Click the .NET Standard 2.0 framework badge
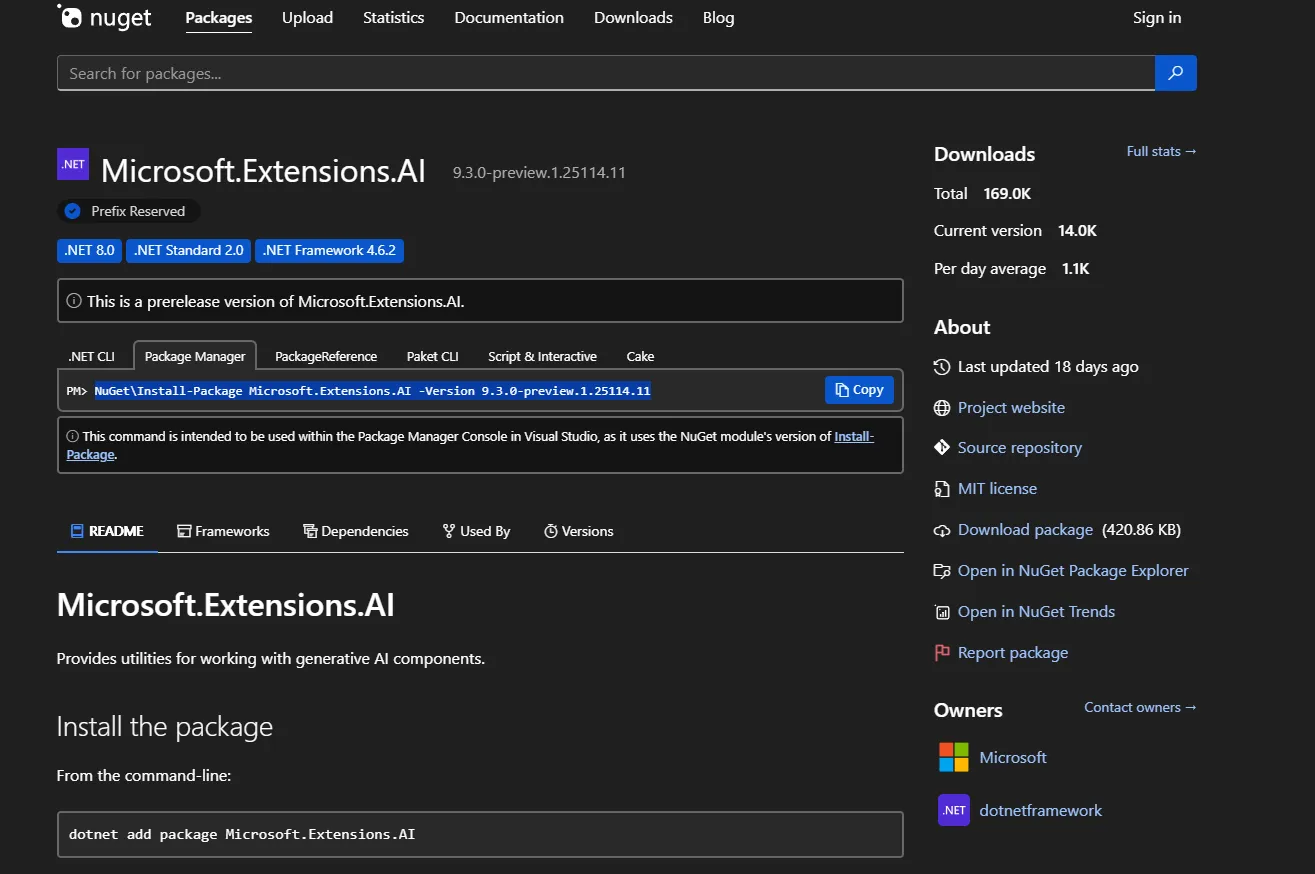Screen dimensions: 1315x874 (189, 250)
